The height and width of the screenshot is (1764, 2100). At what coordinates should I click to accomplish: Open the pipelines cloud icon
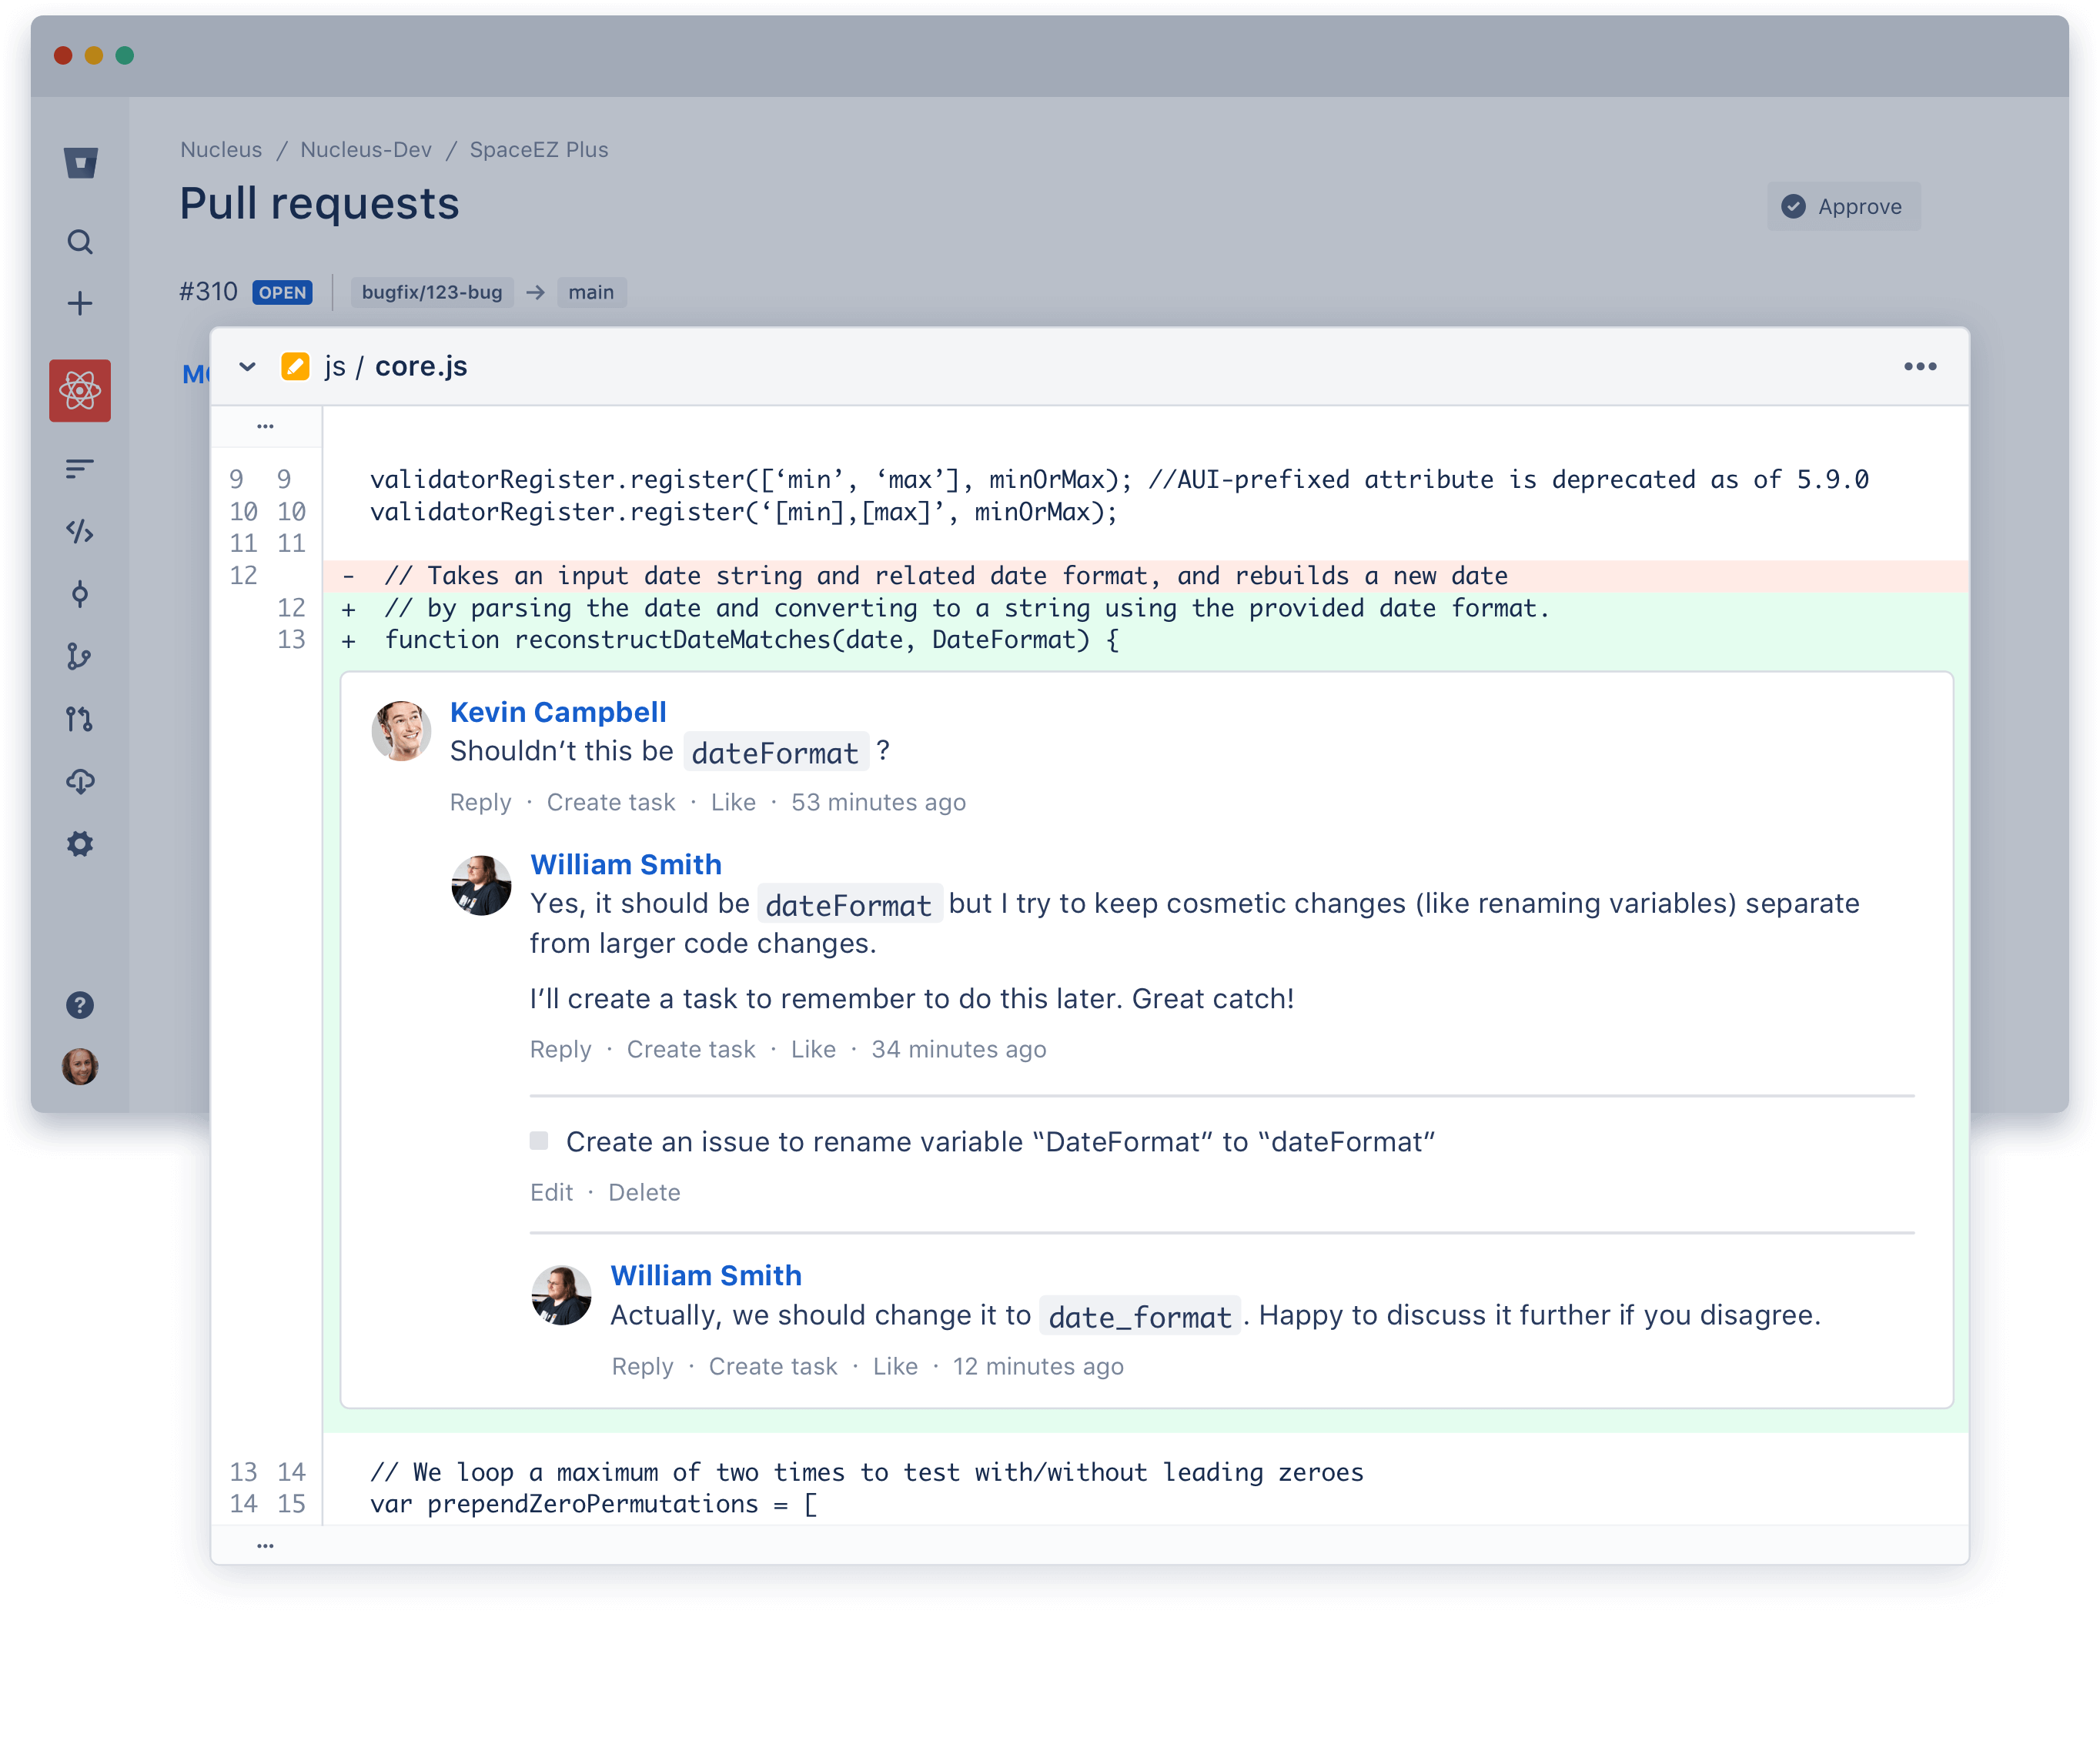click(80, 781)
